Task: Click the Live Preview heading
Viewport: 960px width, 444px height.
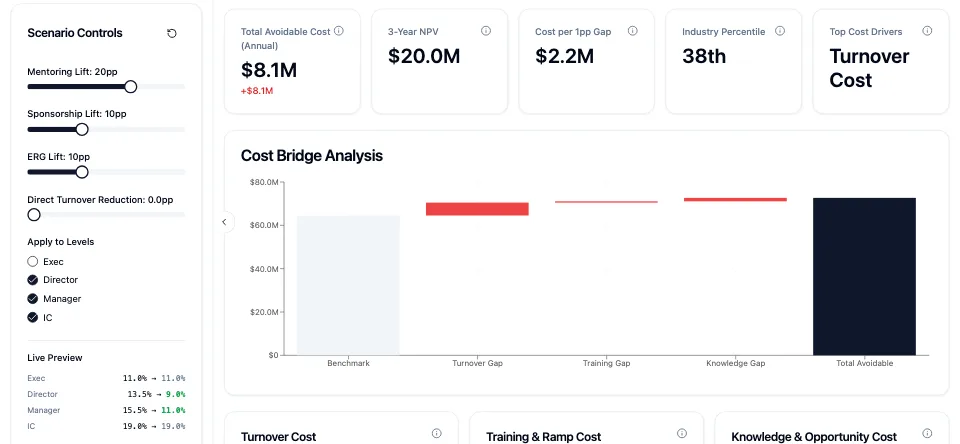Action: [54, 358]
